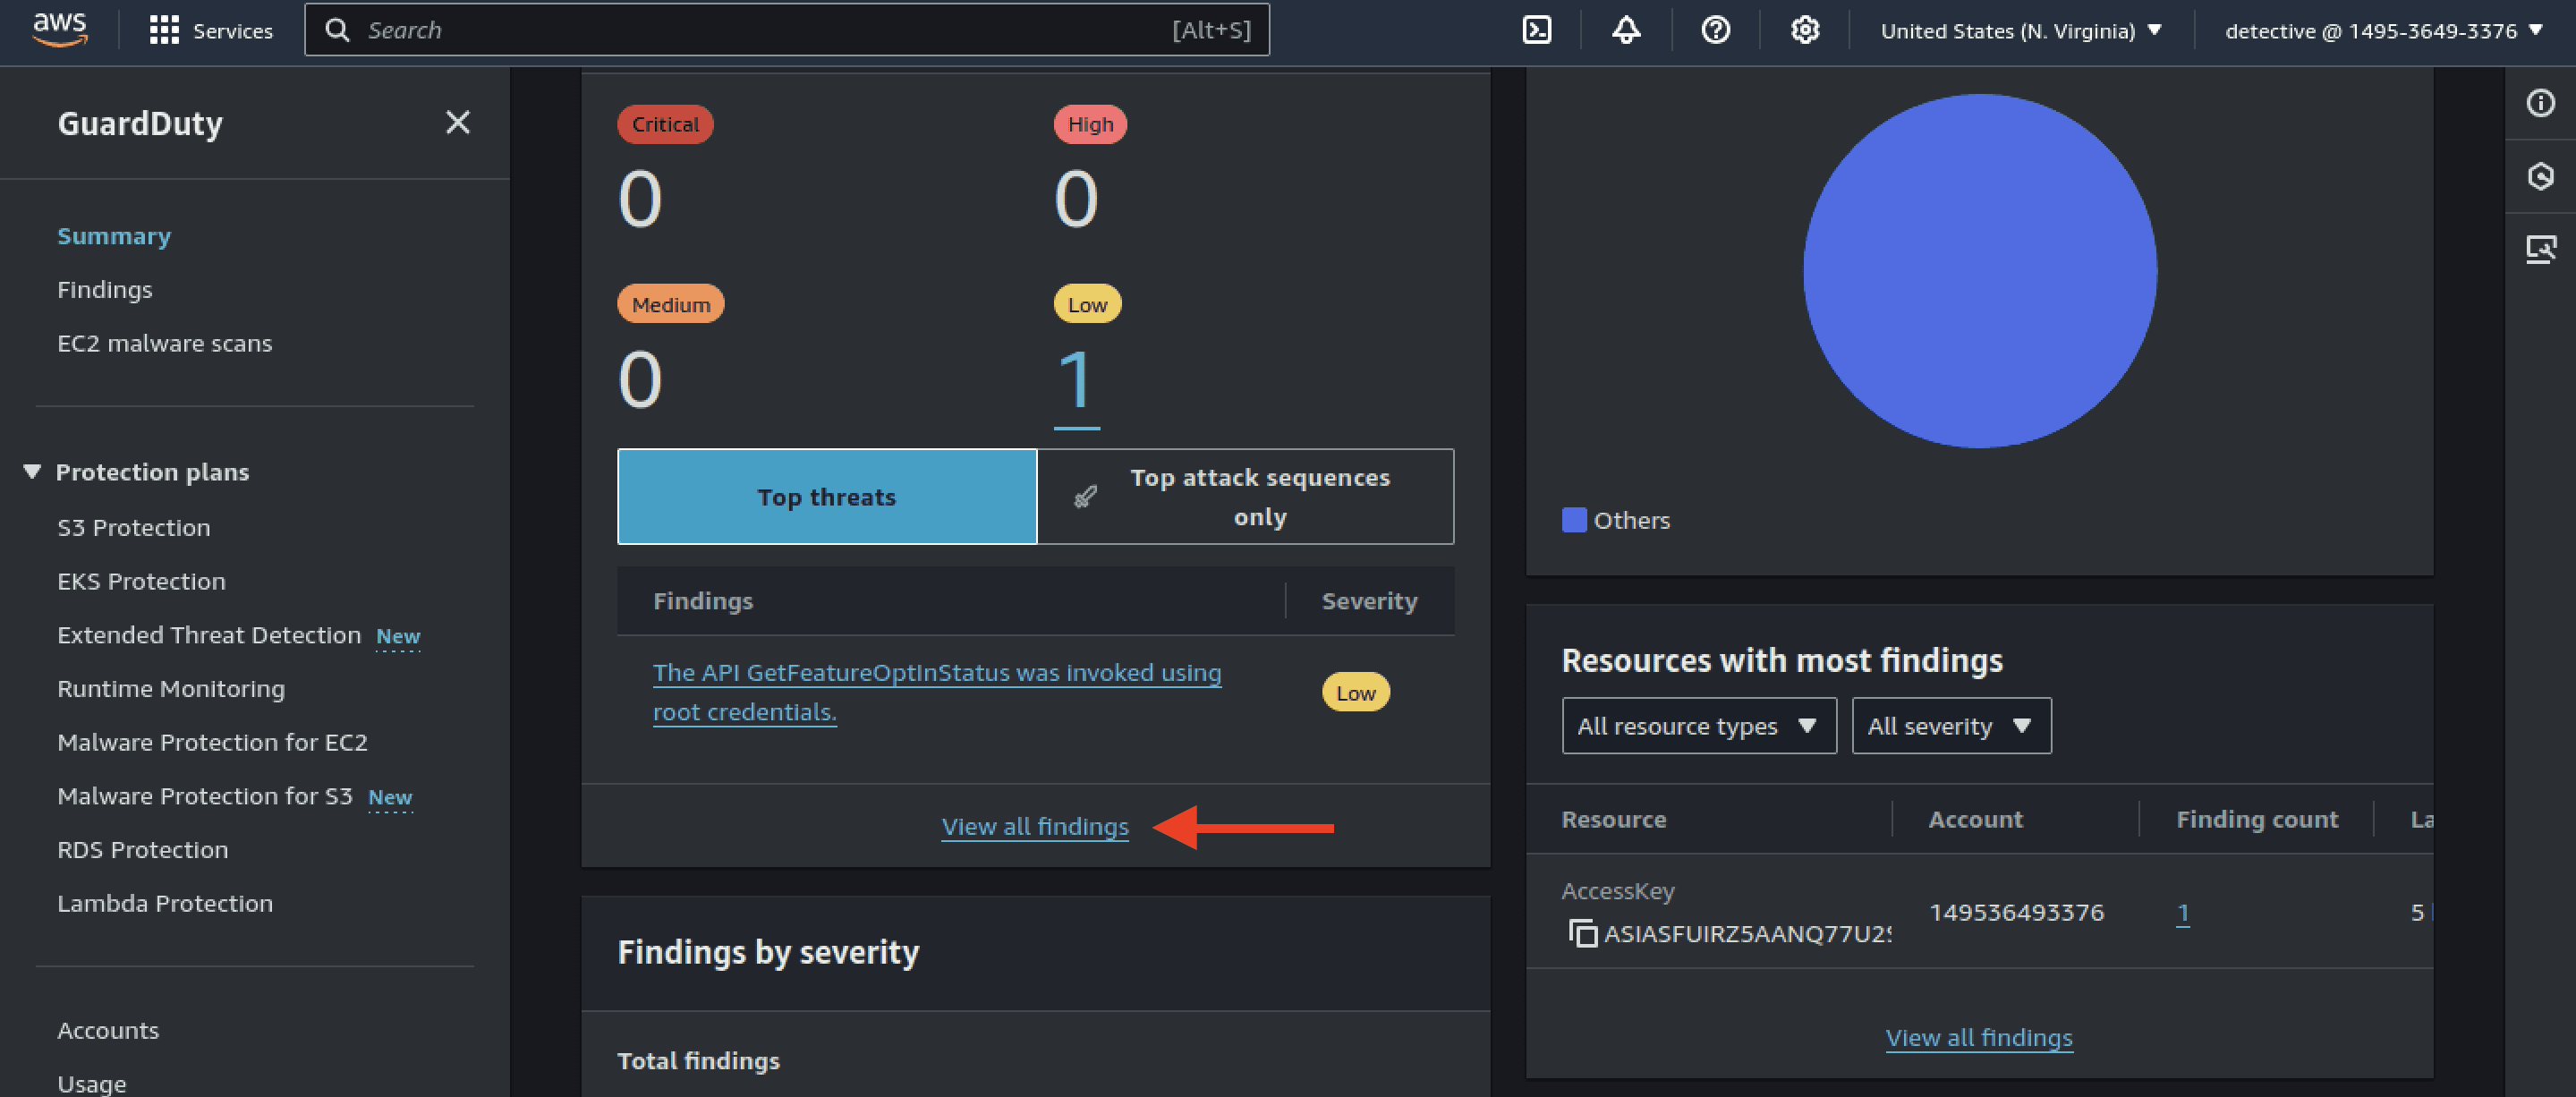Open the info panel icon on right rail
2576x1097 pixels.
pos(2541,103)
